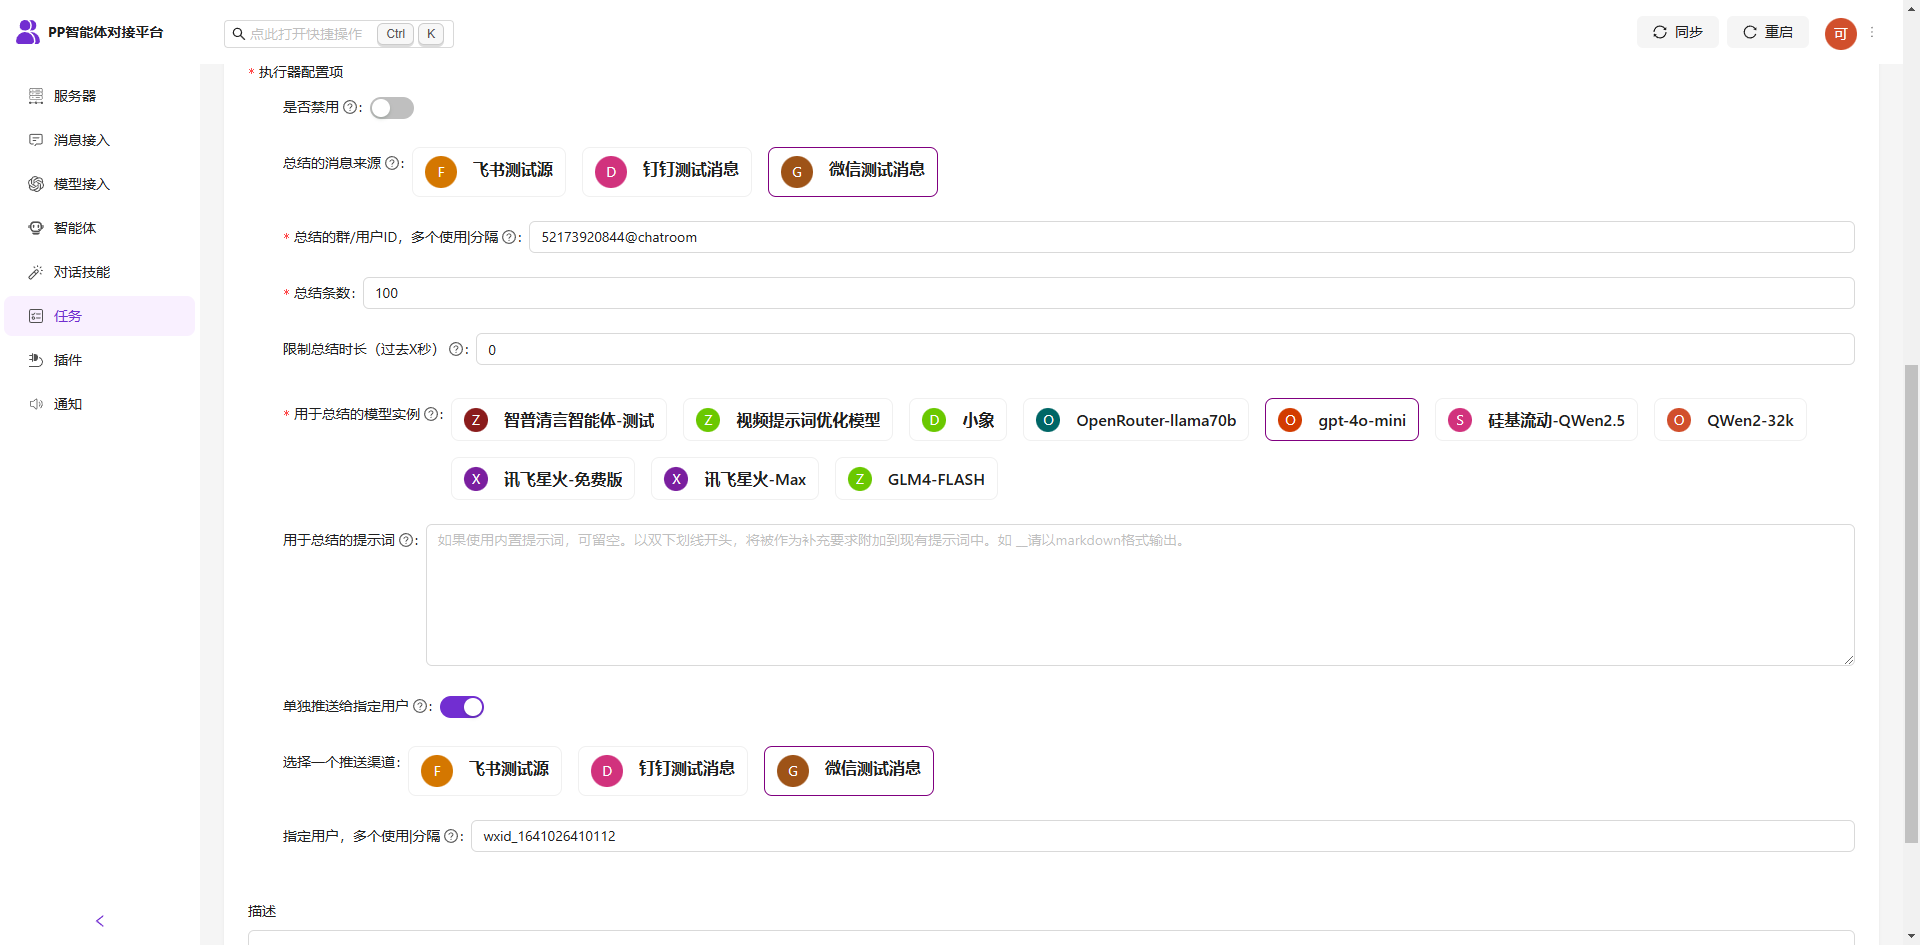Click the 描述 input box
This screenshot has height=945, width=1920.
(1051, 938)
